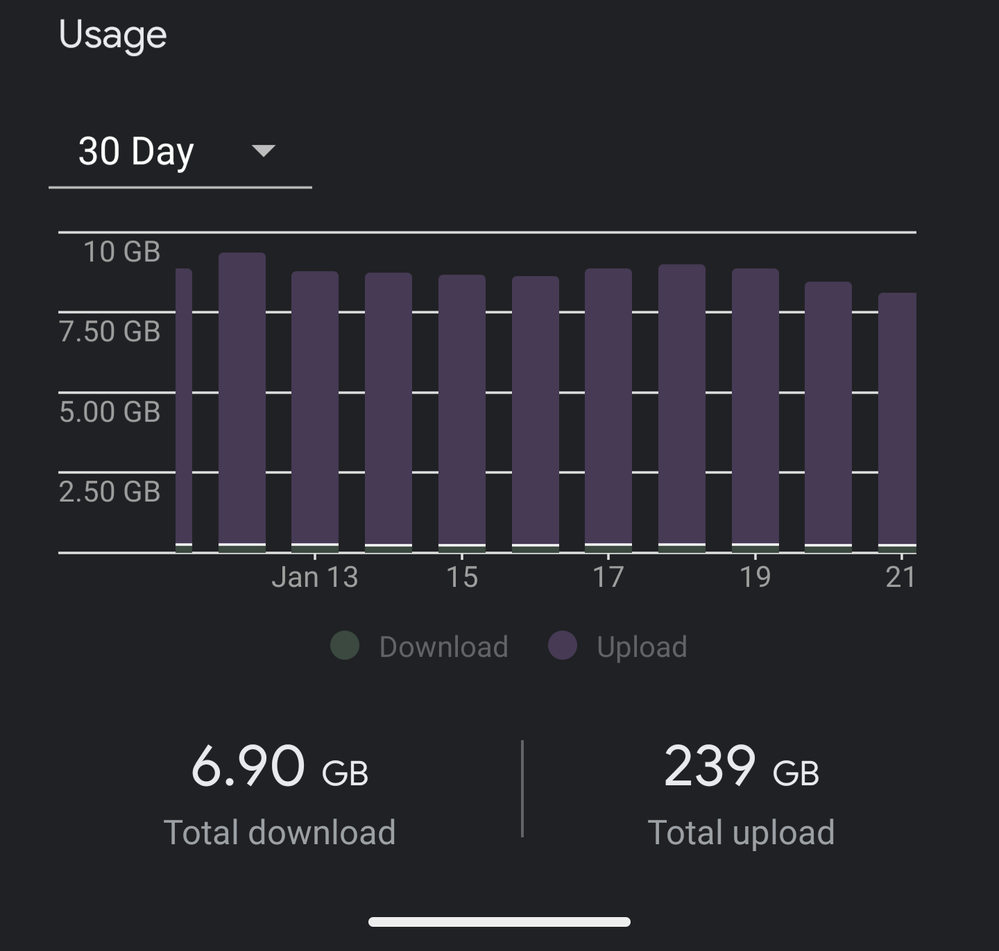999x951 pixels.
Task: Click the 19 axis date label
Action: pos(755,577)
